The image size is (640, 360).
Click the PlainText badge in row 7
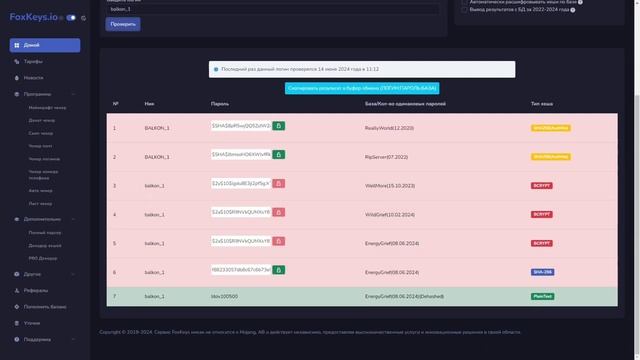click(x=542, y=296)
